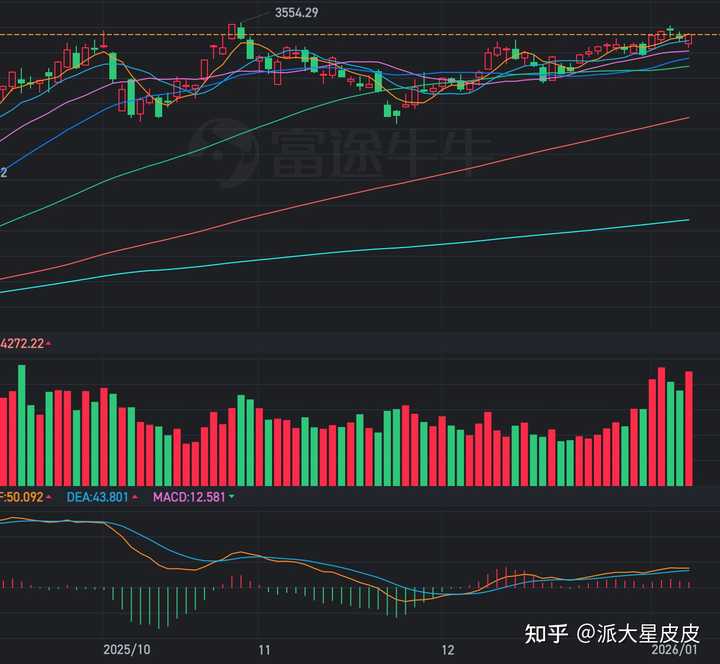This screenshot has height=664, width=720.
Task: Click the 2025/10 date axis label
Action: (126, 649)
